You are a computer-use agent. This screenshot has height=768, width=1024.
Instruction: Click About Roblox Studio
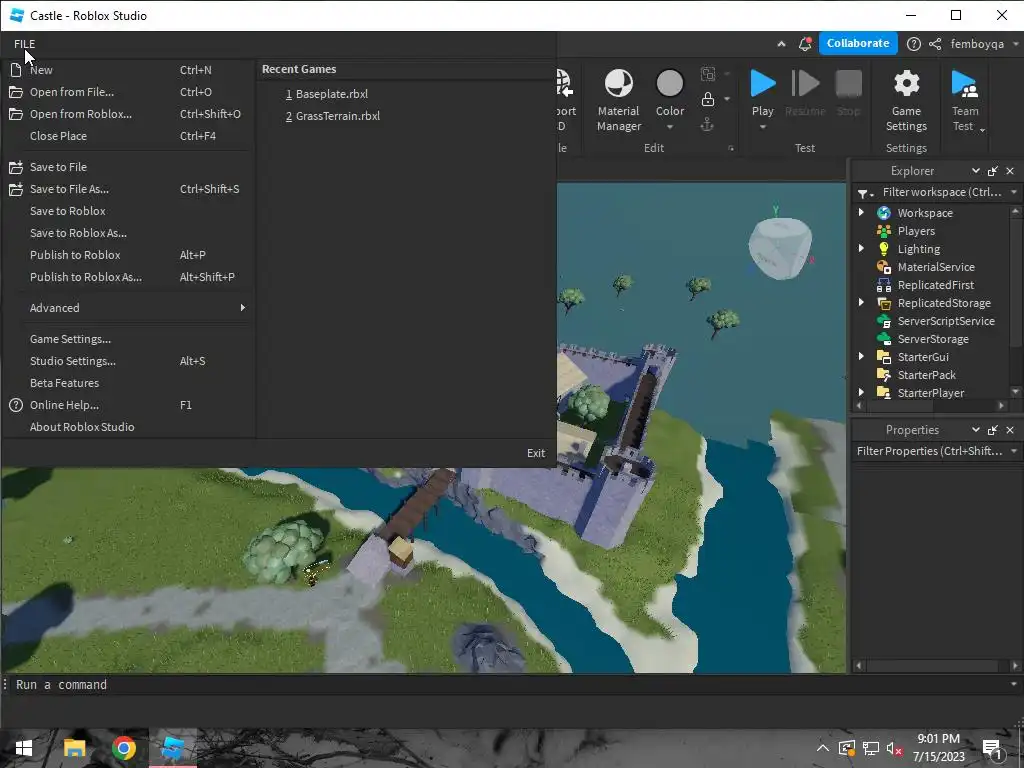pyautogui.click(x=128, y=427)
